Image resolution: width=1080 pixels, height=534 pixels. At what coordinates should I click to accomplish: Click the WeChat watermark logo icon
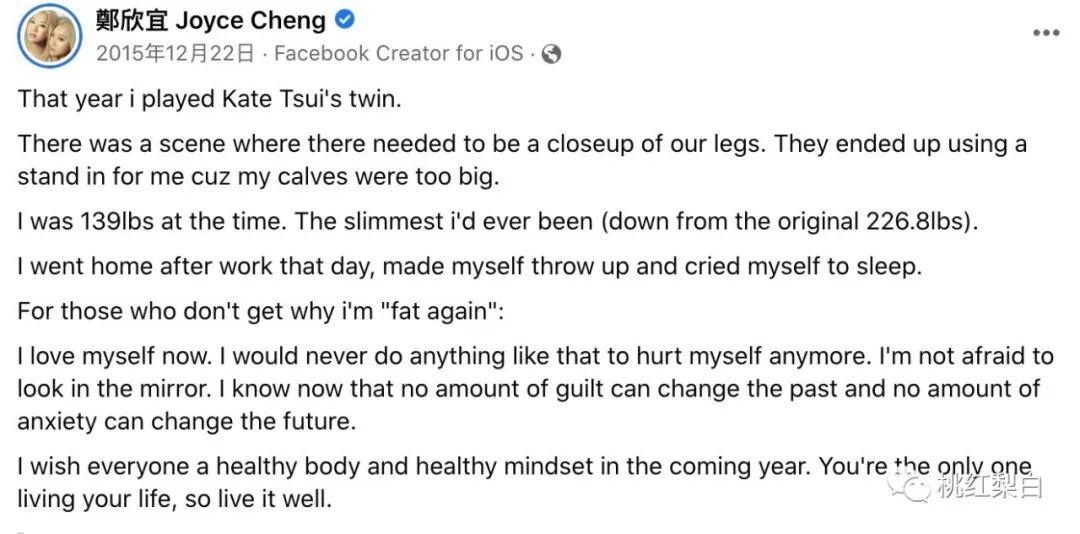tap(910, 485)
